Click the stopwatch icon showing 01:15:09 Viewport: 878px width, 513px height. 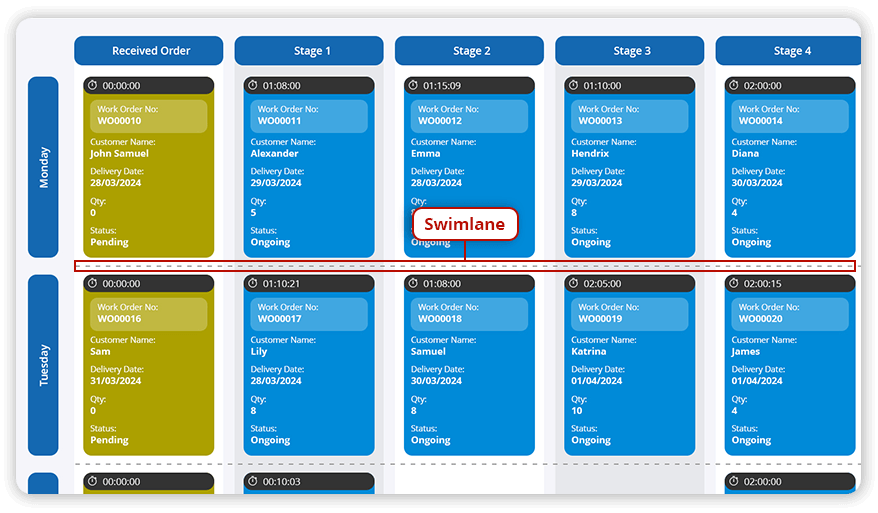tap(413, 86)
